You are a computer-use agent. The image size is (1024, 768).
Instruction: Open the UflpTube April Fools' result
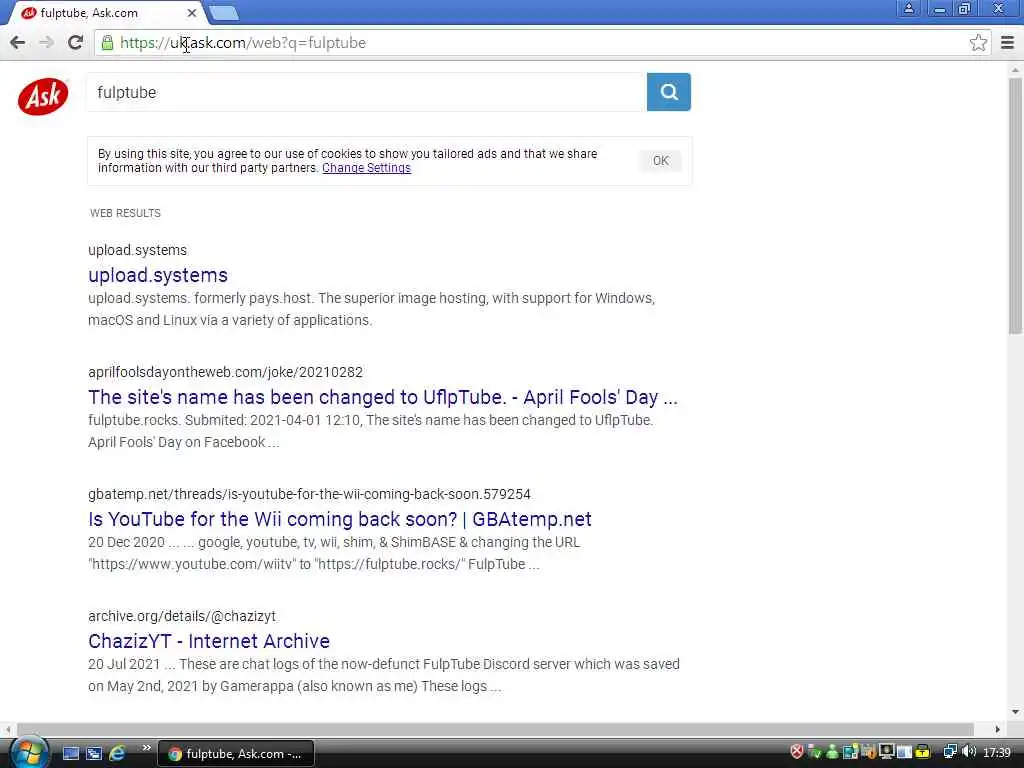click(x=383, y=397)
